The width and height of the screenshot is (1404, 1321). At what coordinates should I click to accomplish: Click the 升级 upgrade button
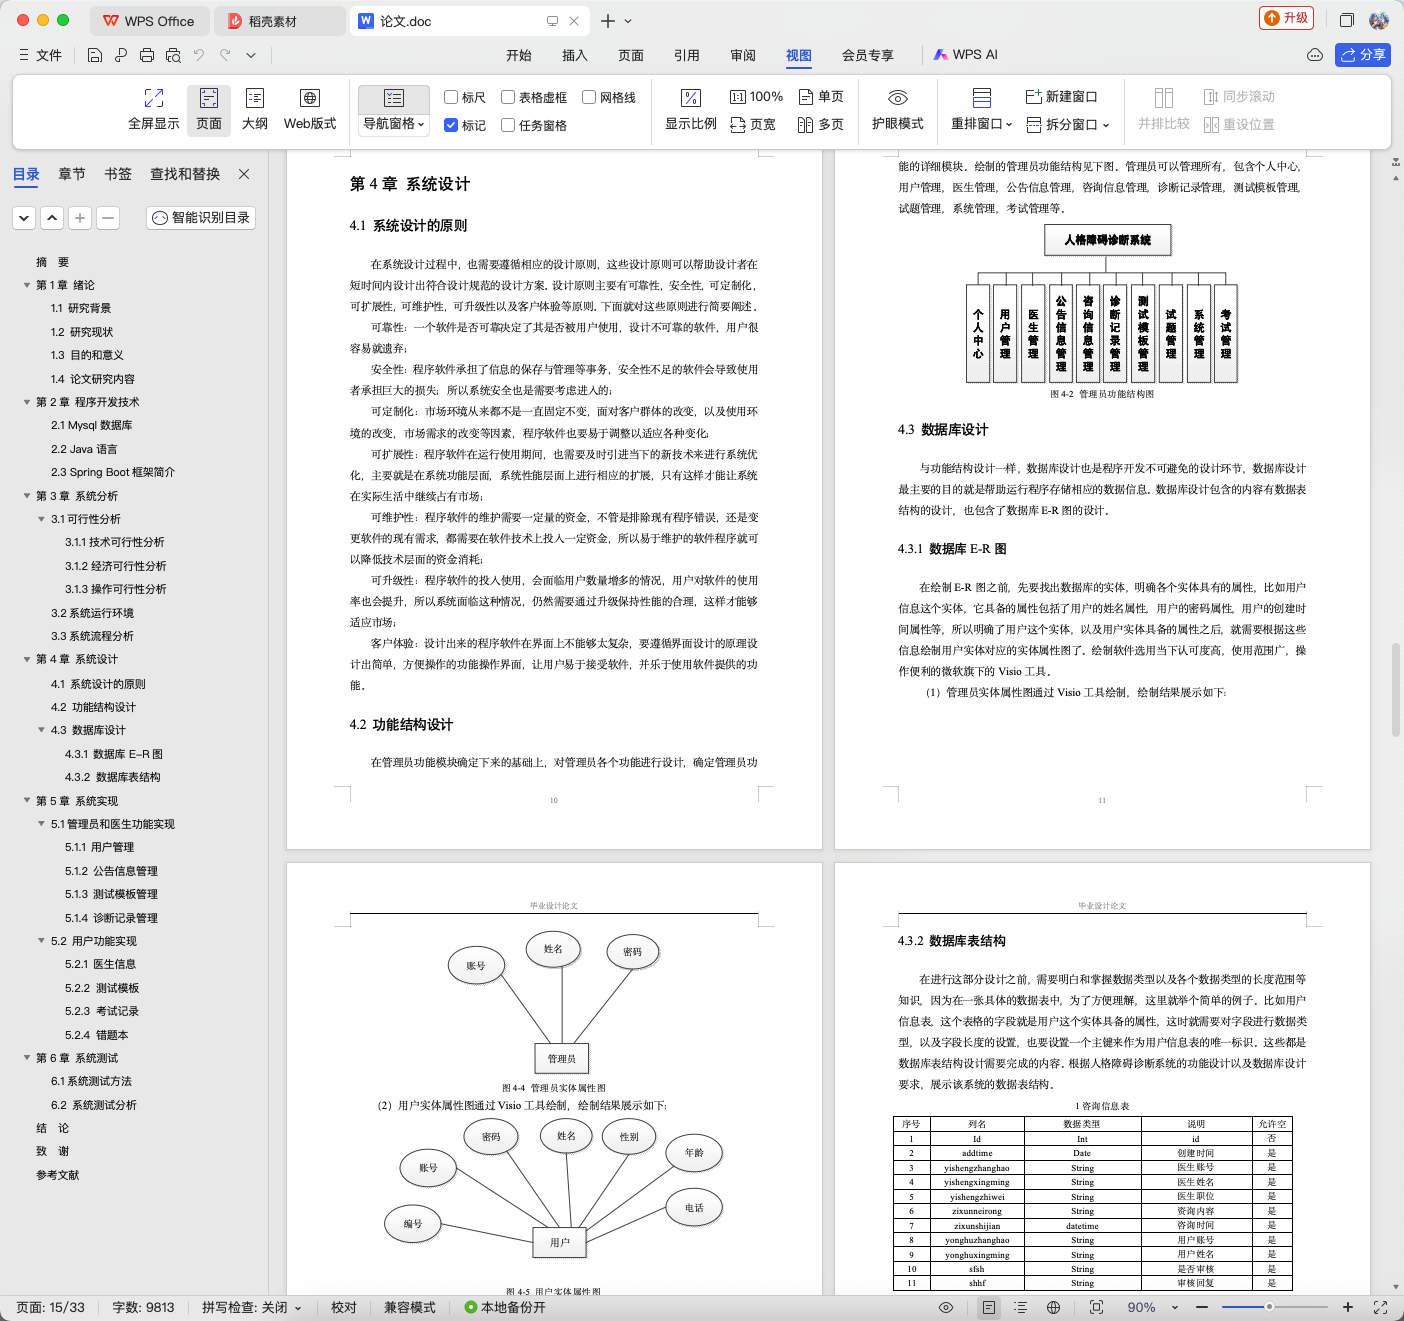click(1286, 18)
